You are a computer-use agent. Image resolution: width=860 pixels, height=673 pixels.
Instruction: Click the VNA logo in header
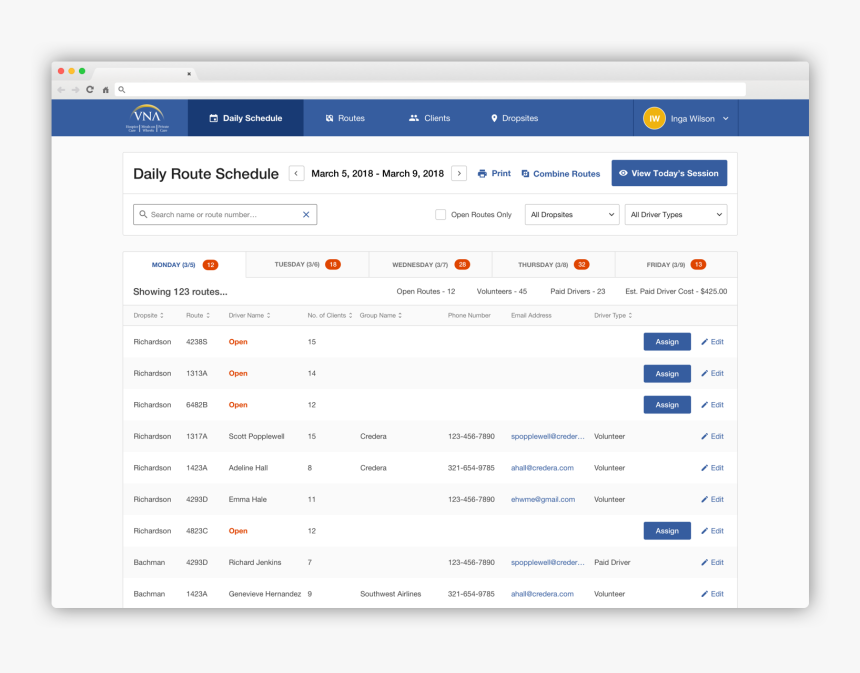(x=147, y=118)
